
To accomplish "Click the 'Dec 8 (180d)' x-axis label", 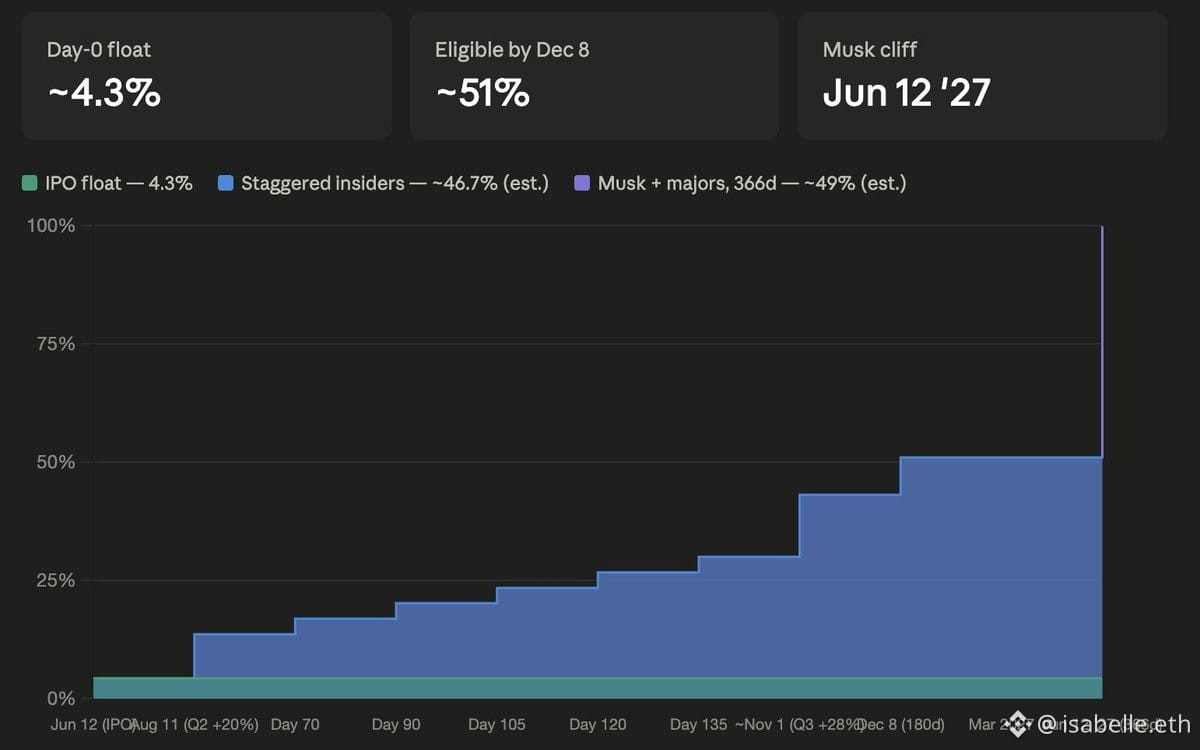I will [x=900, y=724].
